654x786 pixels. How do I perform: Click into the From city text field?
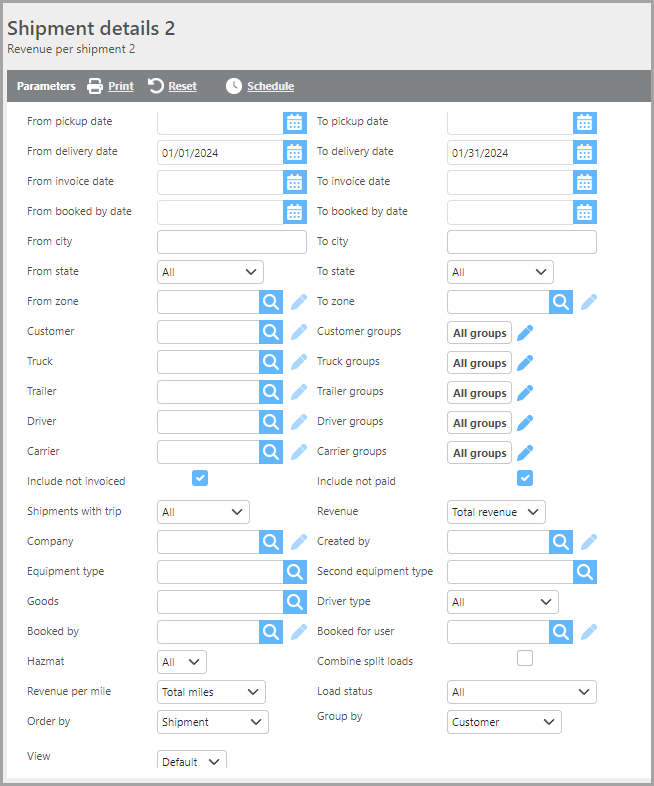(232, 242)
